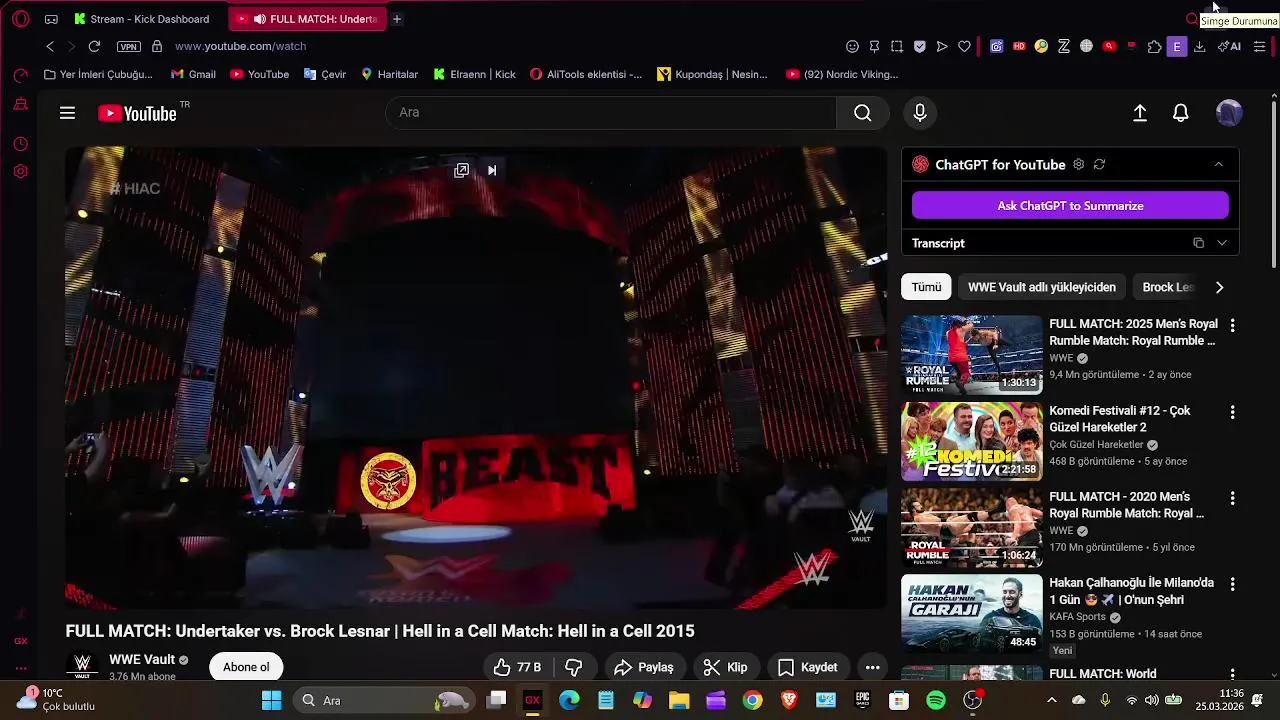Screen dimensions: 1280x720
Task: Start voice search with the microphone icon
Action: pyautogui.click(x=920, y=113)
